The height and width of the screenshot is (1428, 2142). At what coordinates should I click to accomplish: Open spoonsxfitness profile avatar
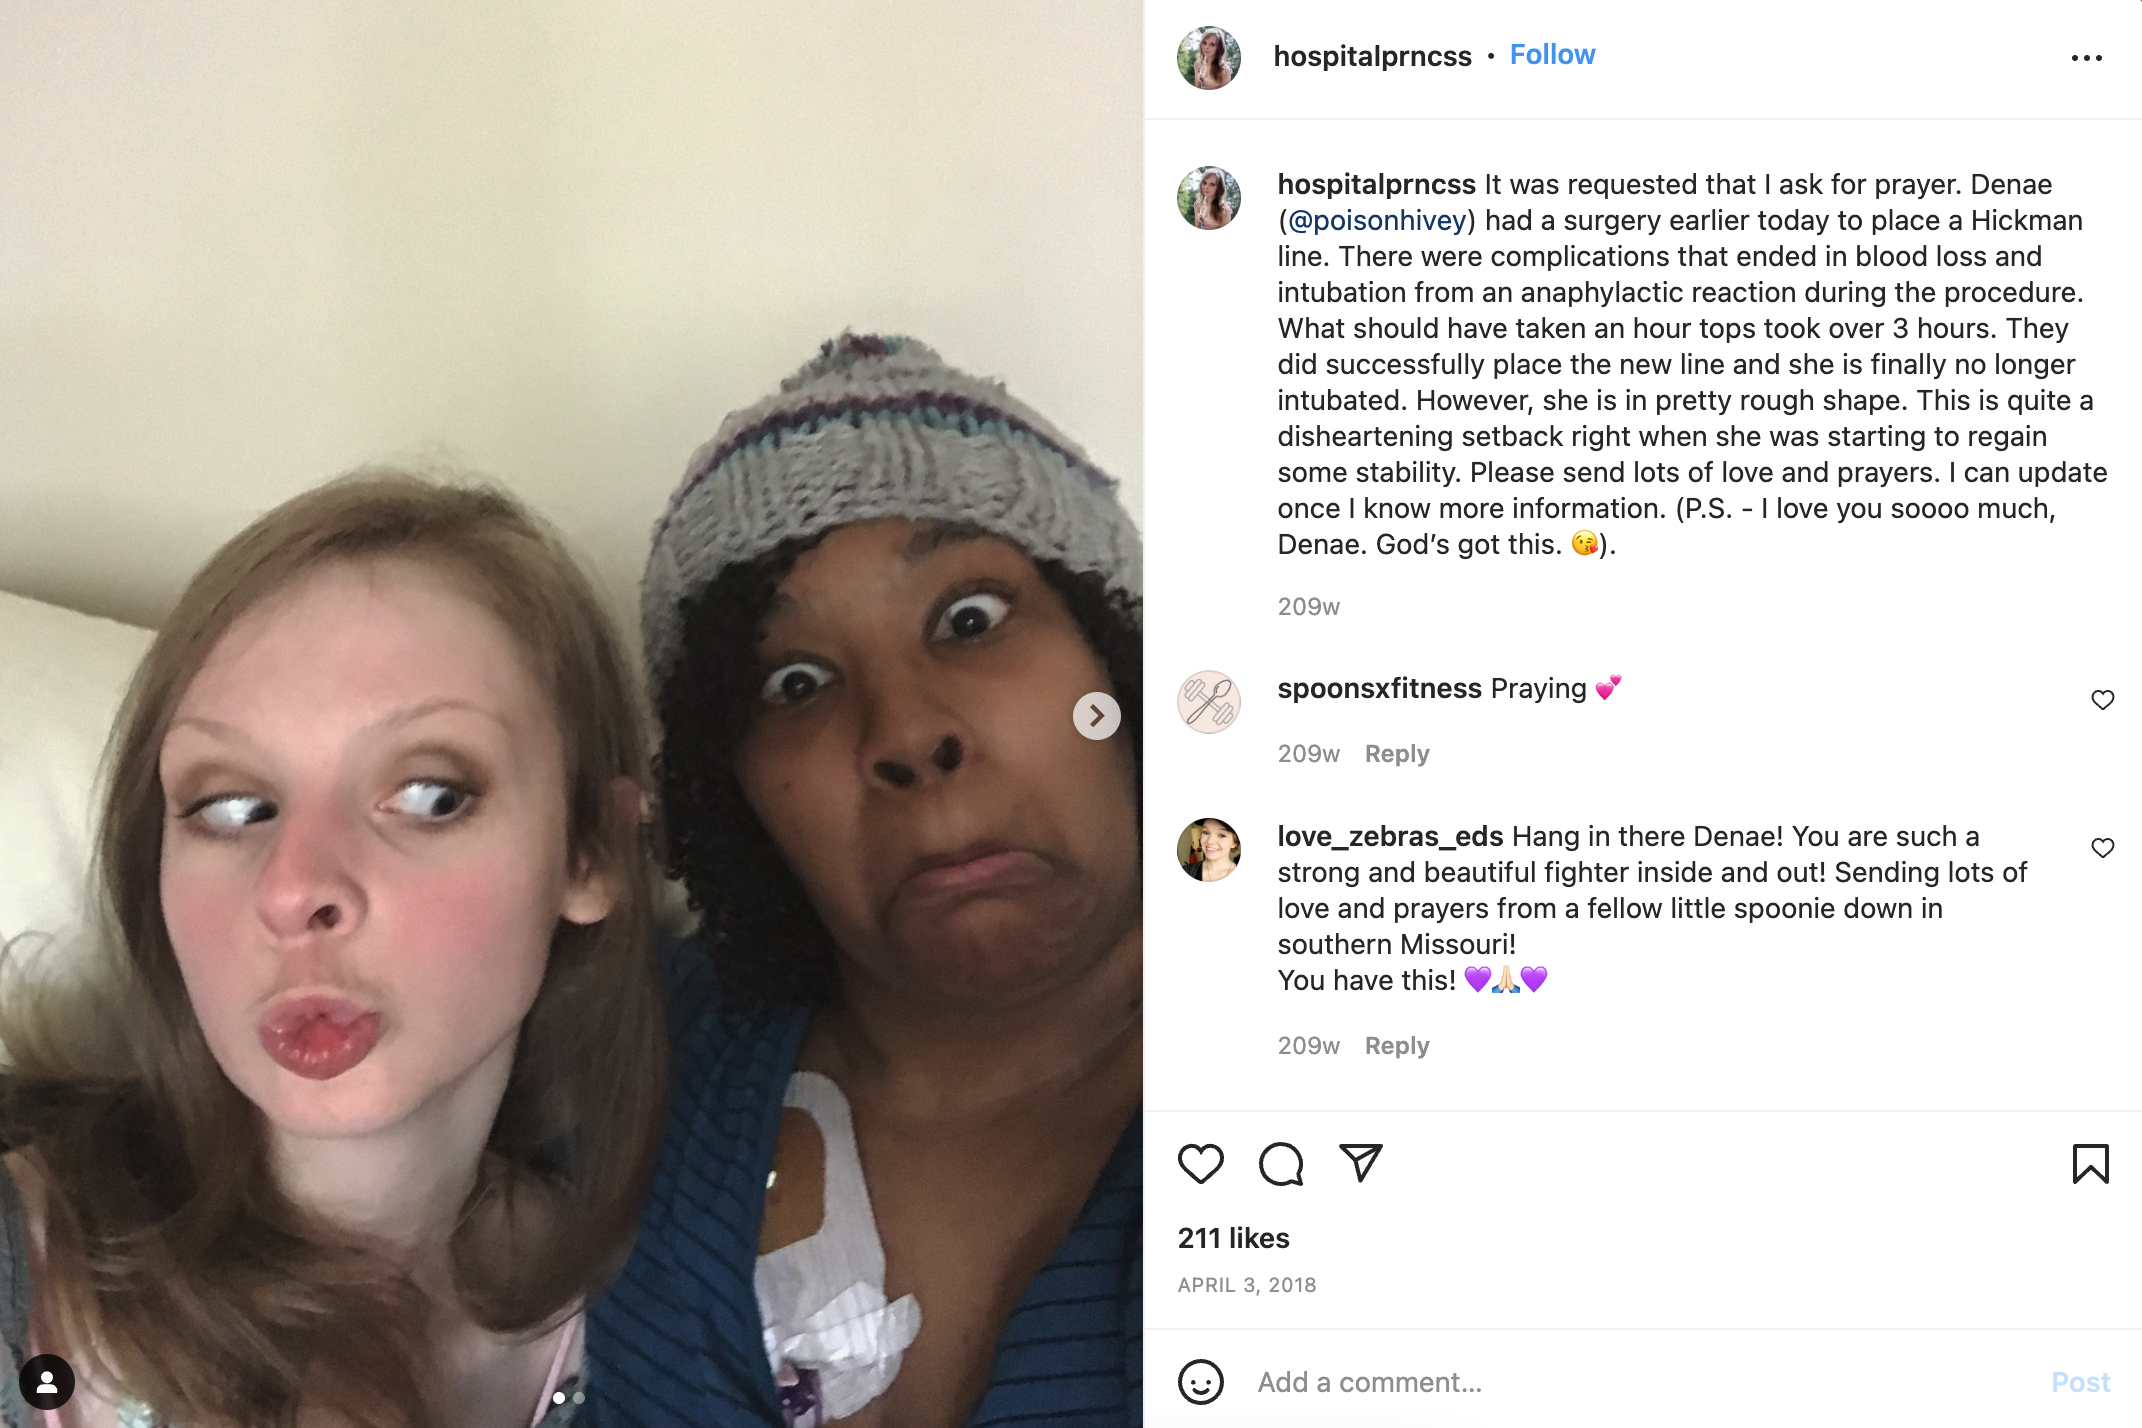pos(1209,702)
